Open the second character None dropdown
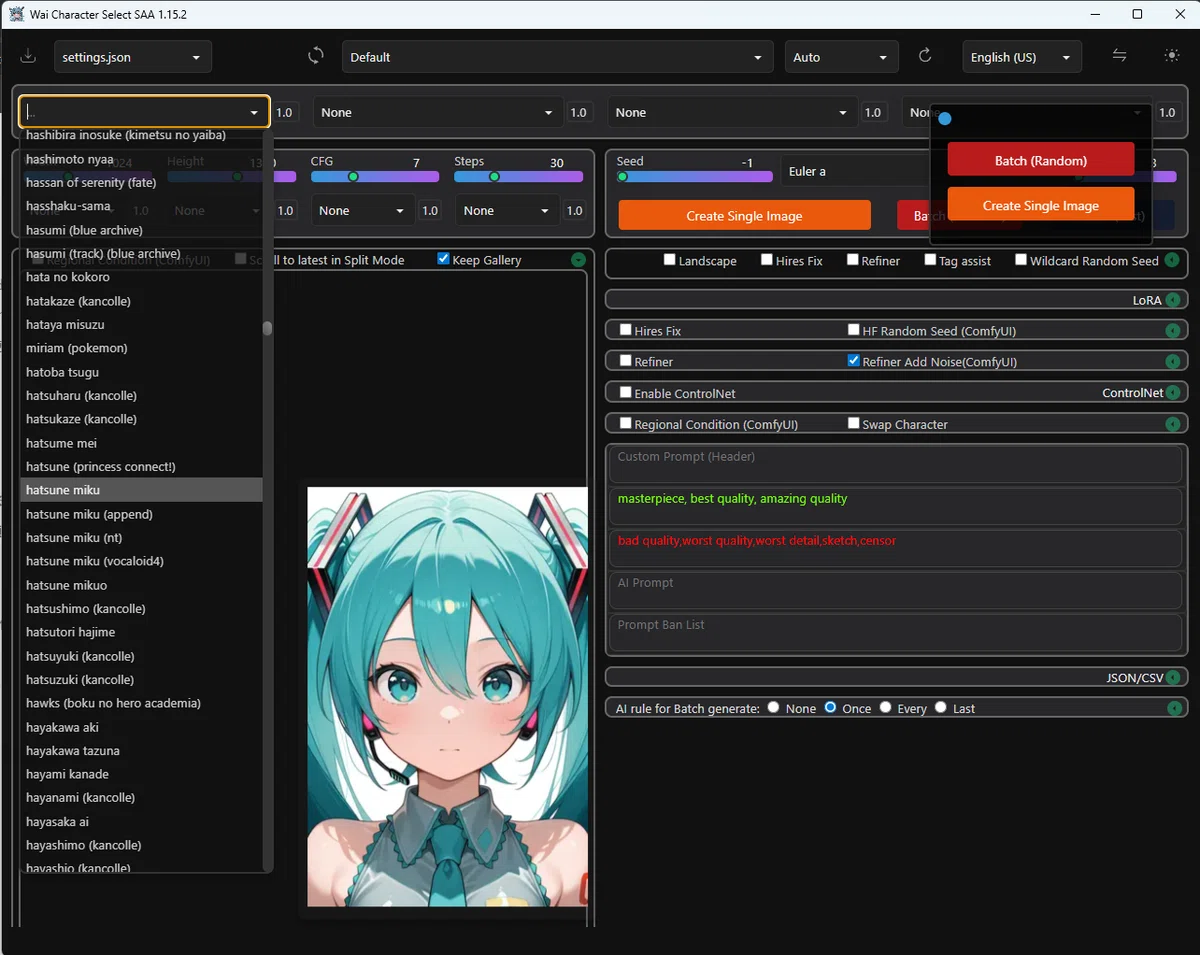The height and width of the screenshot is (955, 1200). coord(438,112)
